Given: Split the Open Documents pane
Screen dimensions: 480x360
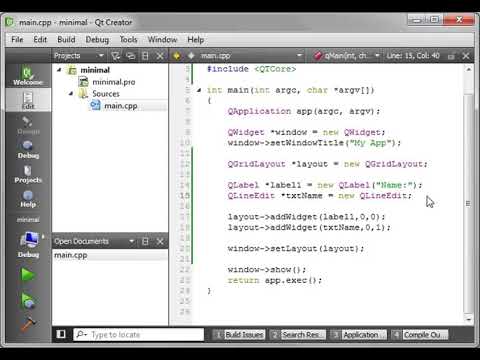Looking at the screenshot, I should [145, 241].
